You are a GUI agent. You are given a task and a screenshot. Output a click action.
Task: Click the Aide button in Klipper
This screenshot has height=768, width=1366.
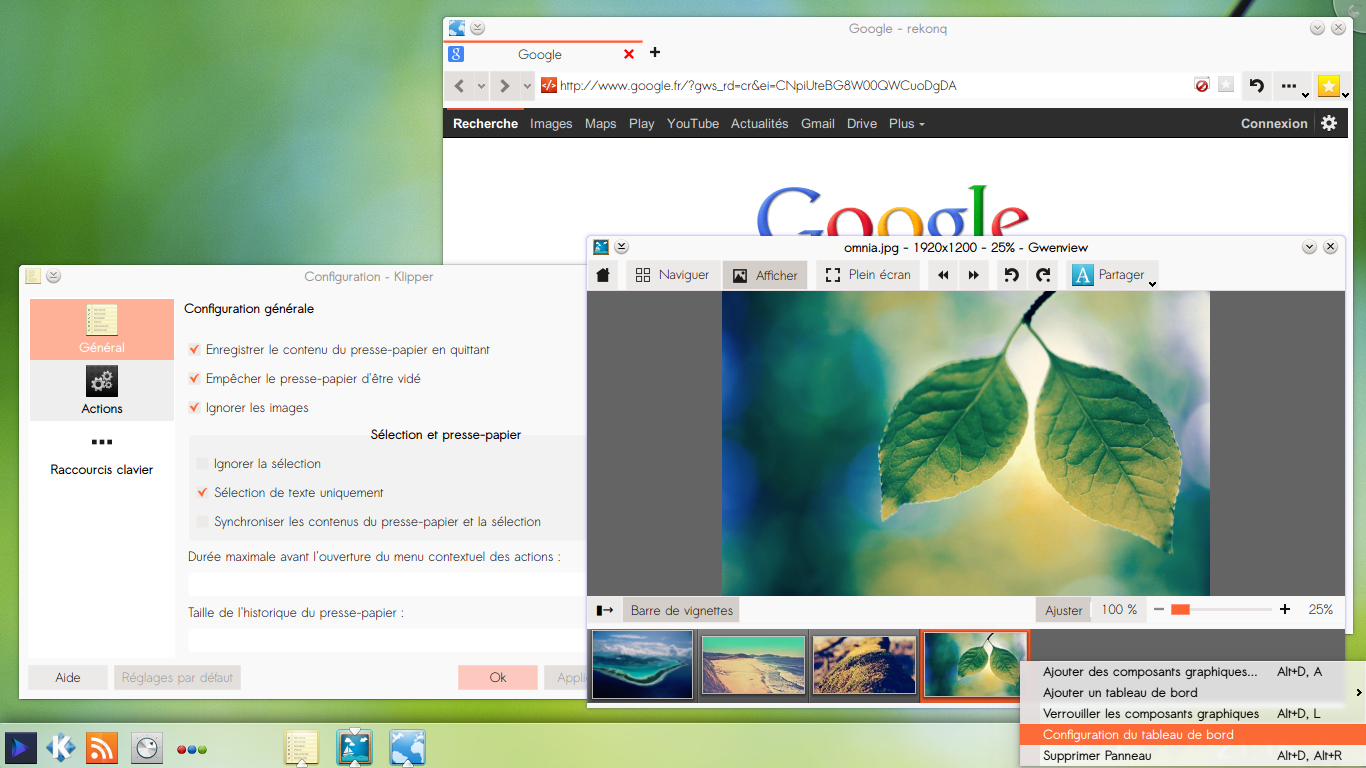pyautogui.click(x=68, y=677)
